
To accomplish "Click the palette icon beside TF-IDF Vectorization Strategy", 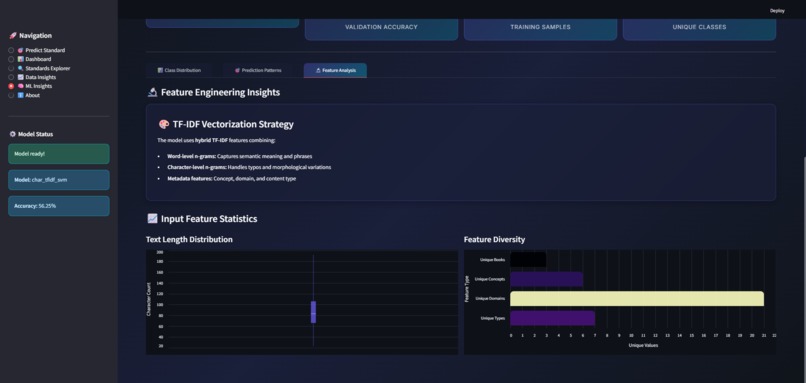I will pos(163,124).
